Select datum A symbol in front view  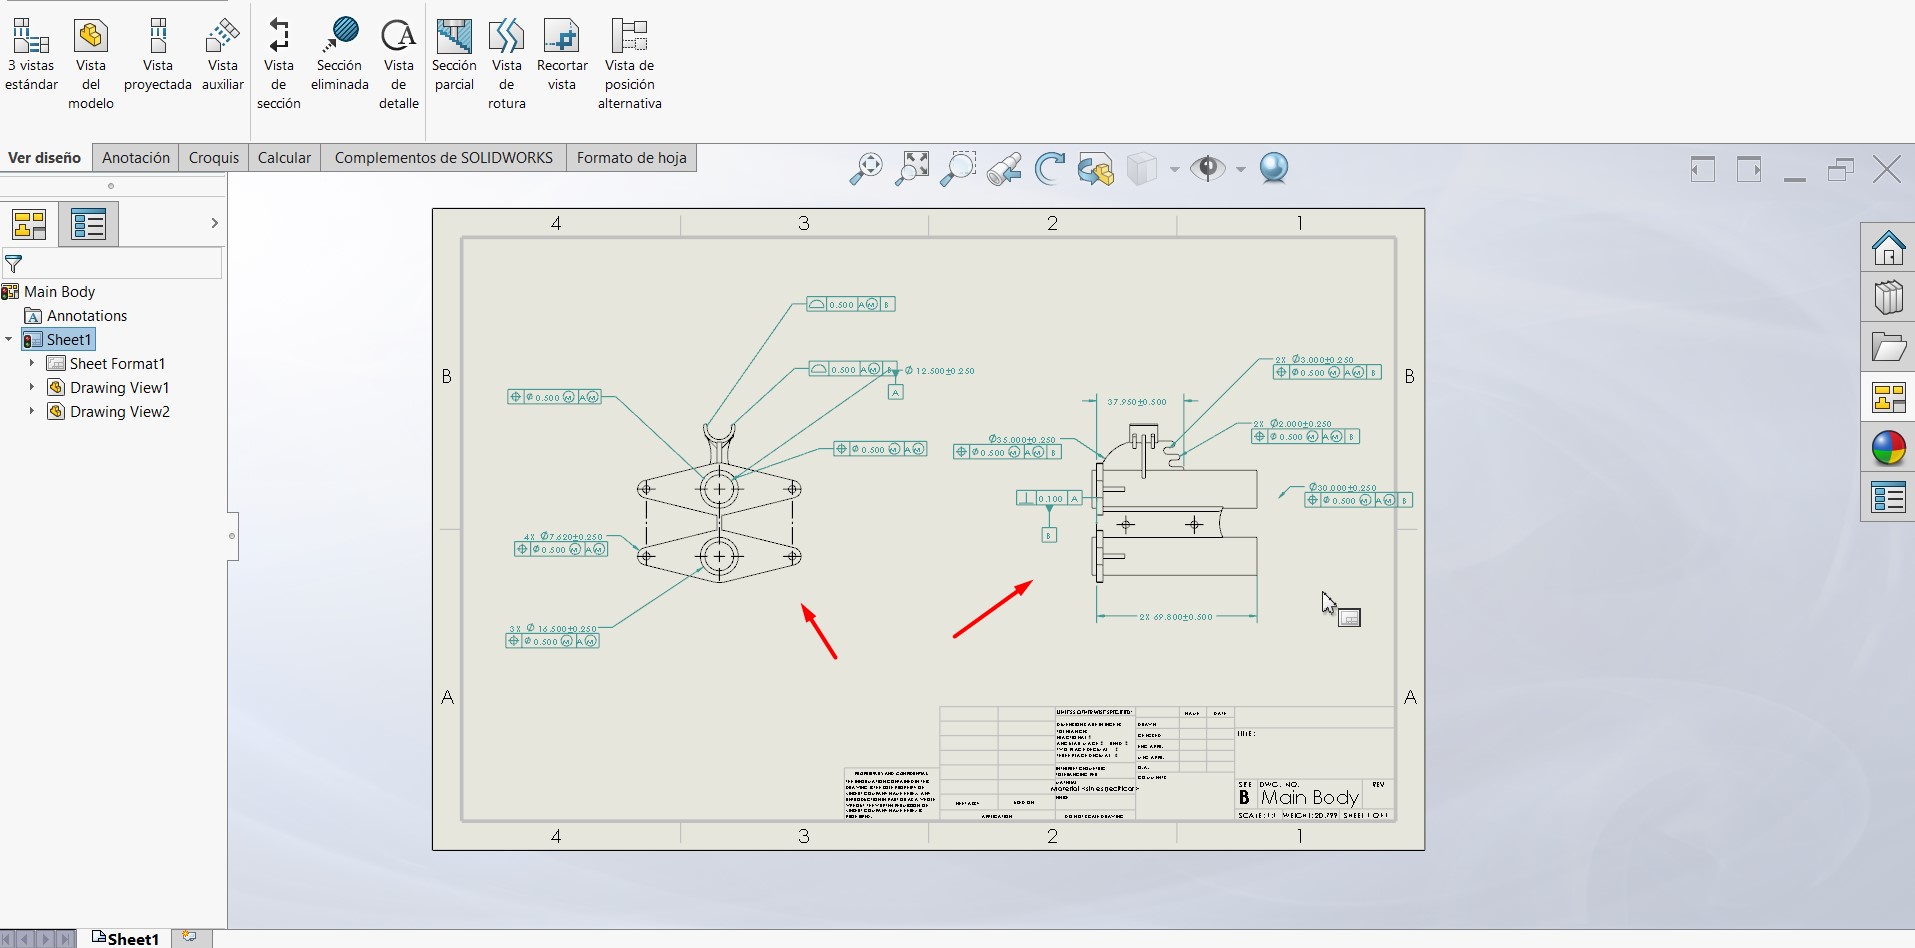tap(896, 392)
